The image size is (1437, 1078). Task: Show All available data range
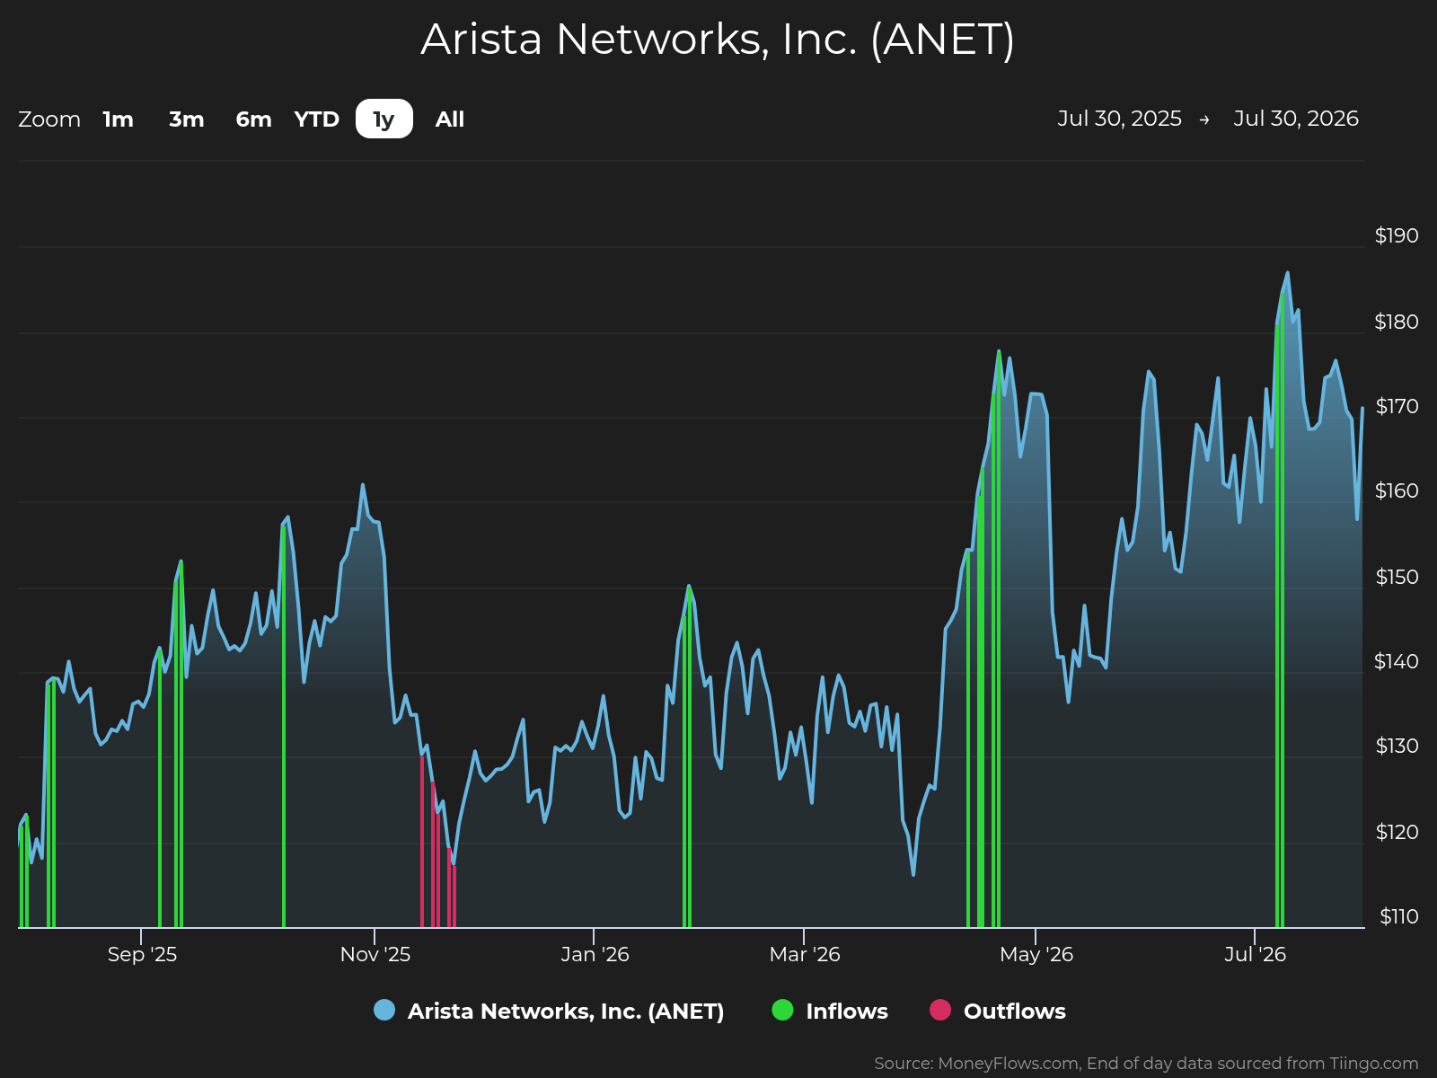[450, 119]
